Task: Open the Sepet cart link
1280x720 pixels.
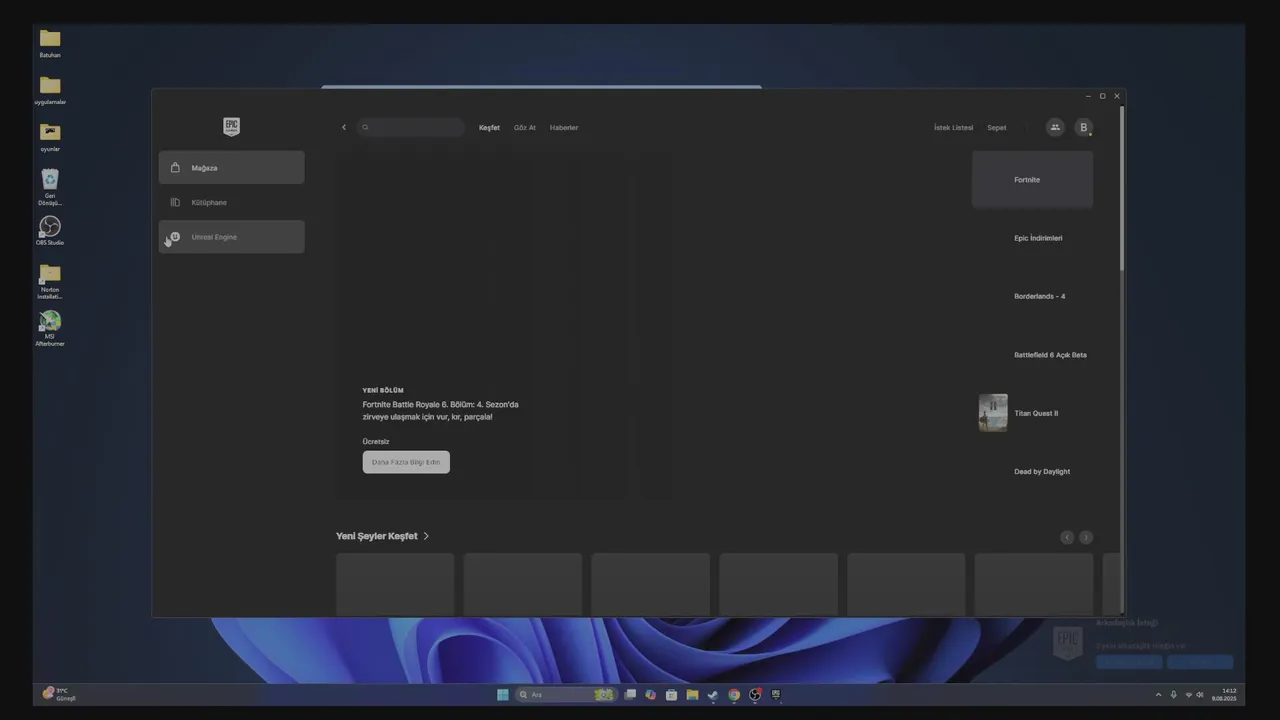Action: point(997,128)
